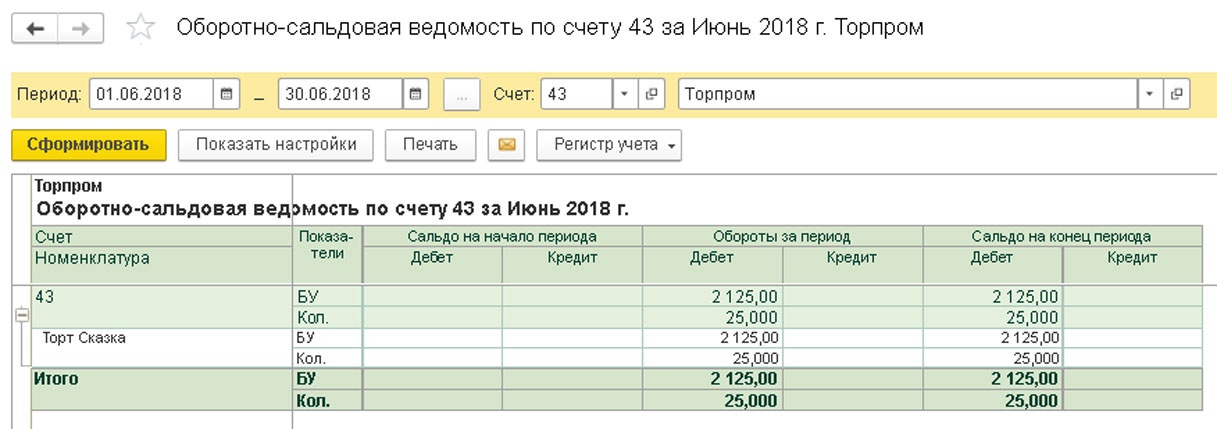Image resolution: width=1217 pixels, height=429 pixels.
Task: Expand the Торпром organization dropdown arrow
Action: click(x=1149, y=94)
